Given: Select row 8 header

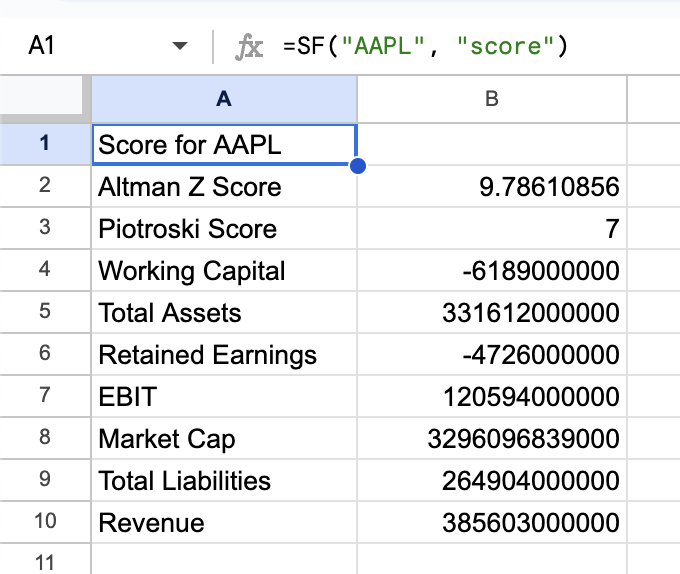Looking at the screenshot, I should pos(45,438).
